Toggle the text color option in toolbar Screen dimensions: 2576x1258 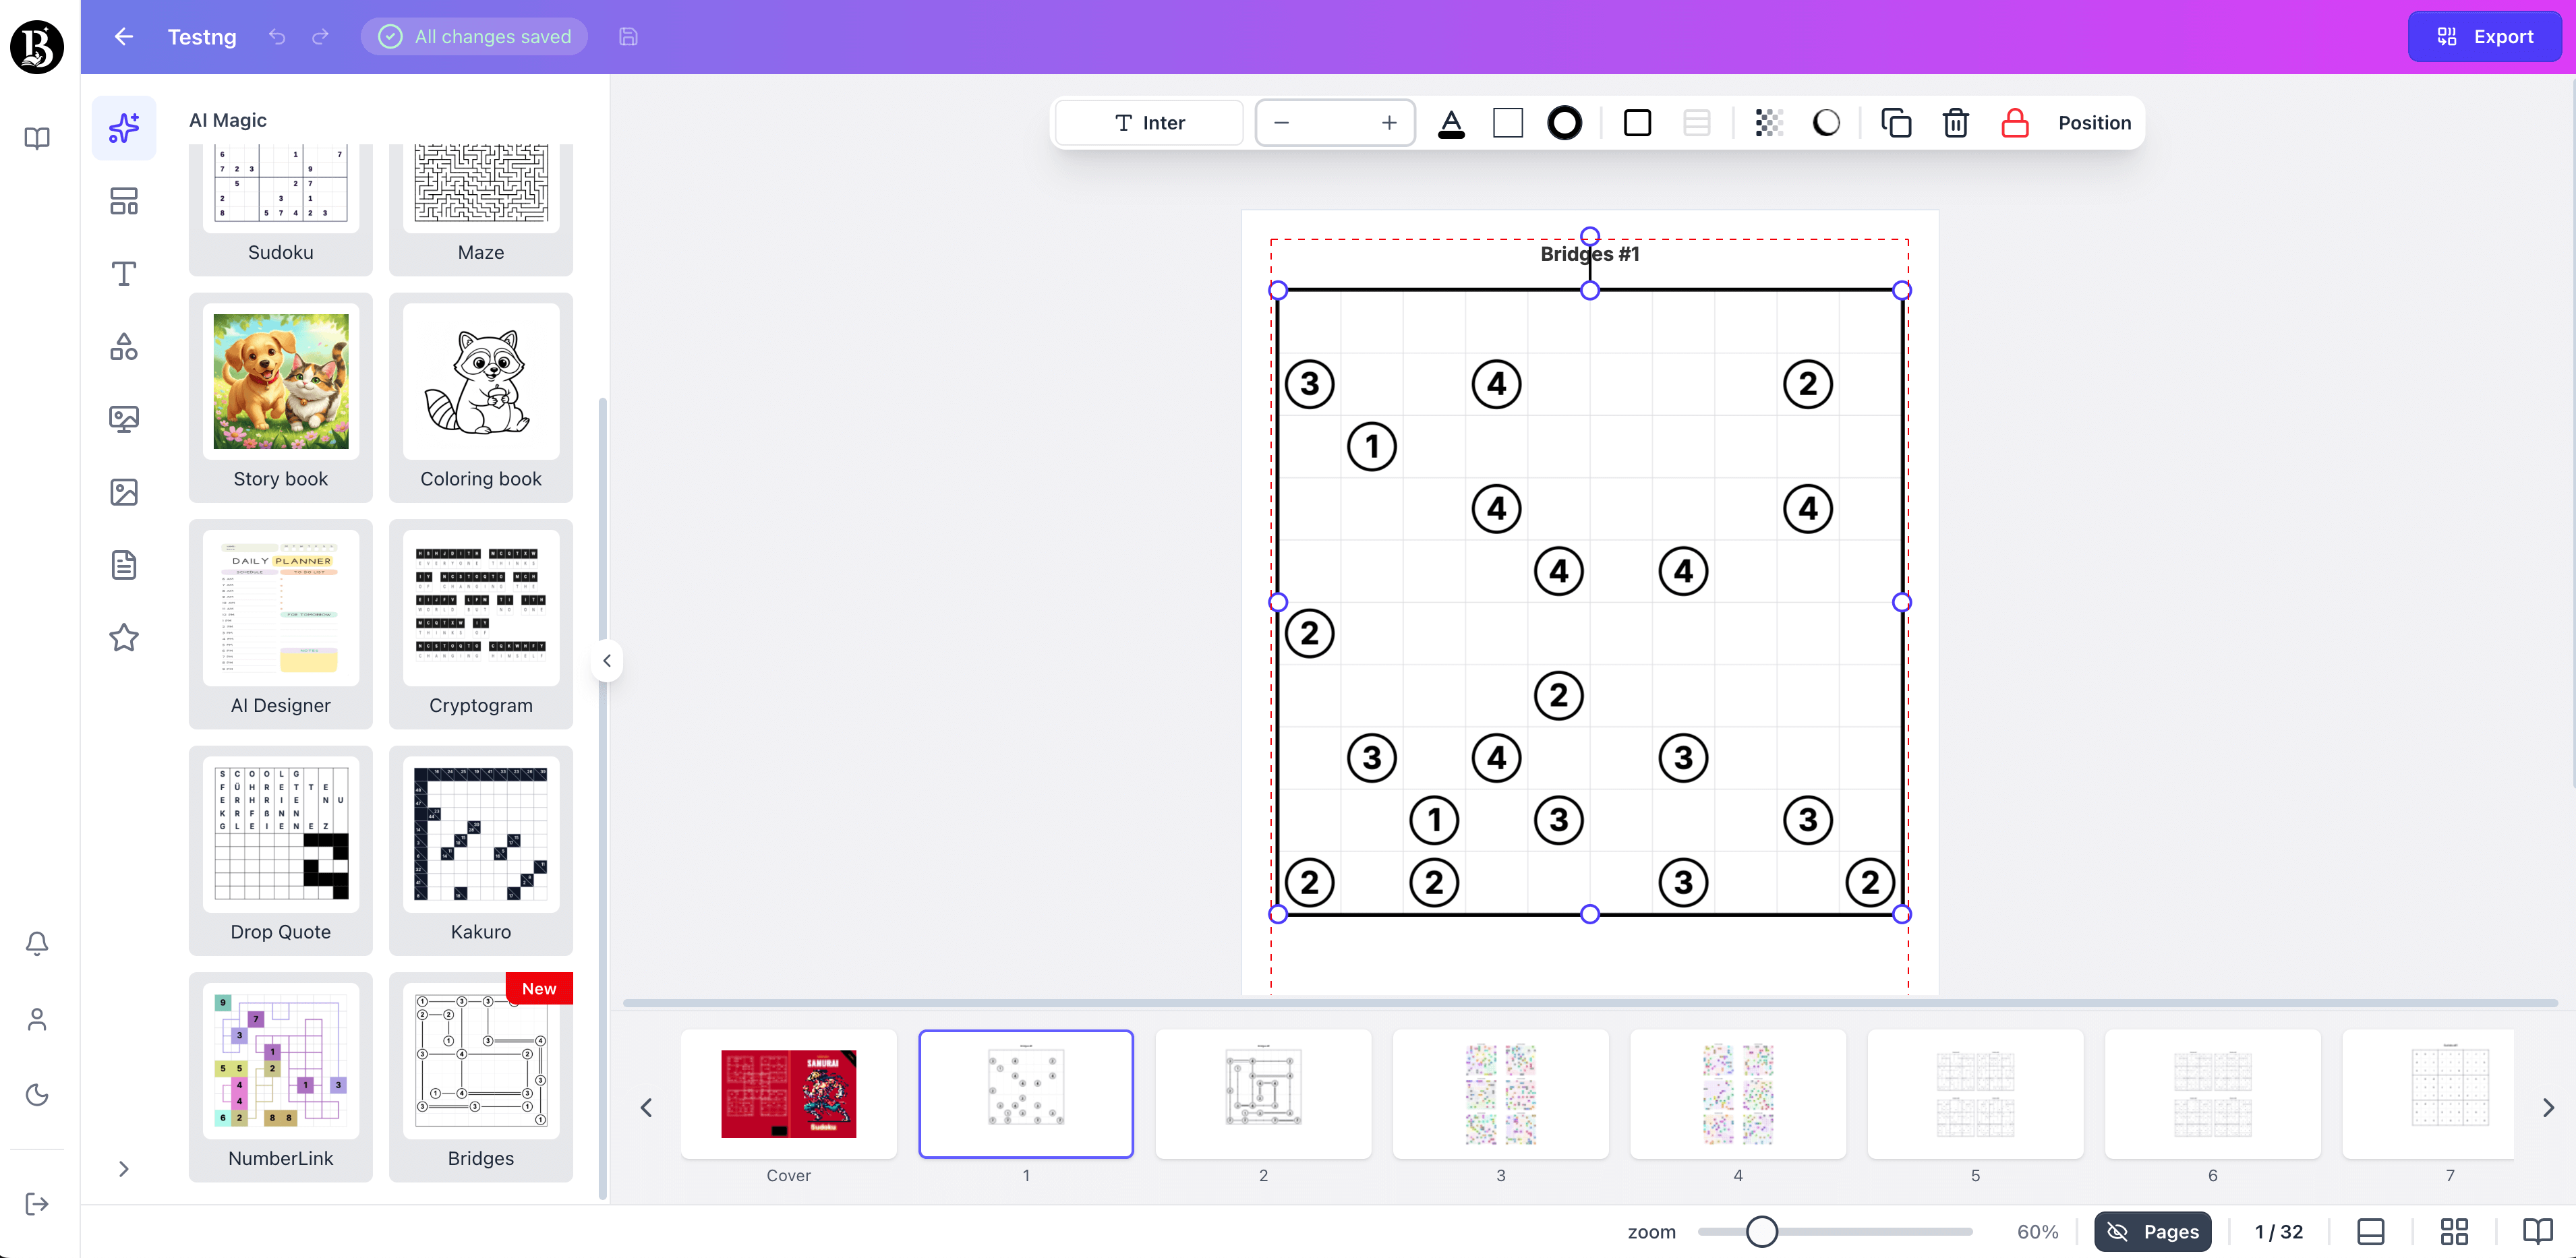pyautogui.click(x=1452, y=122)
